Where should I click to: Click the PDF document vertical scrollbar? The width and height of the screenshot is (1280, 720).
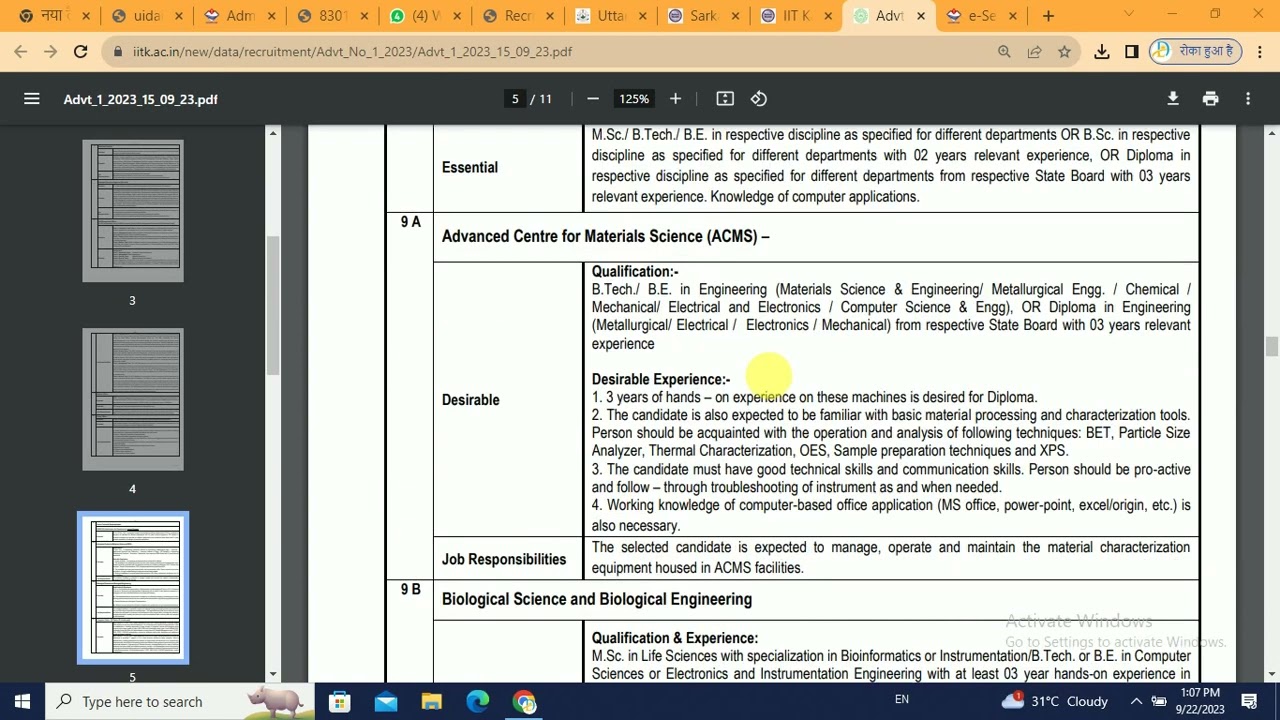coord(1272,345)
